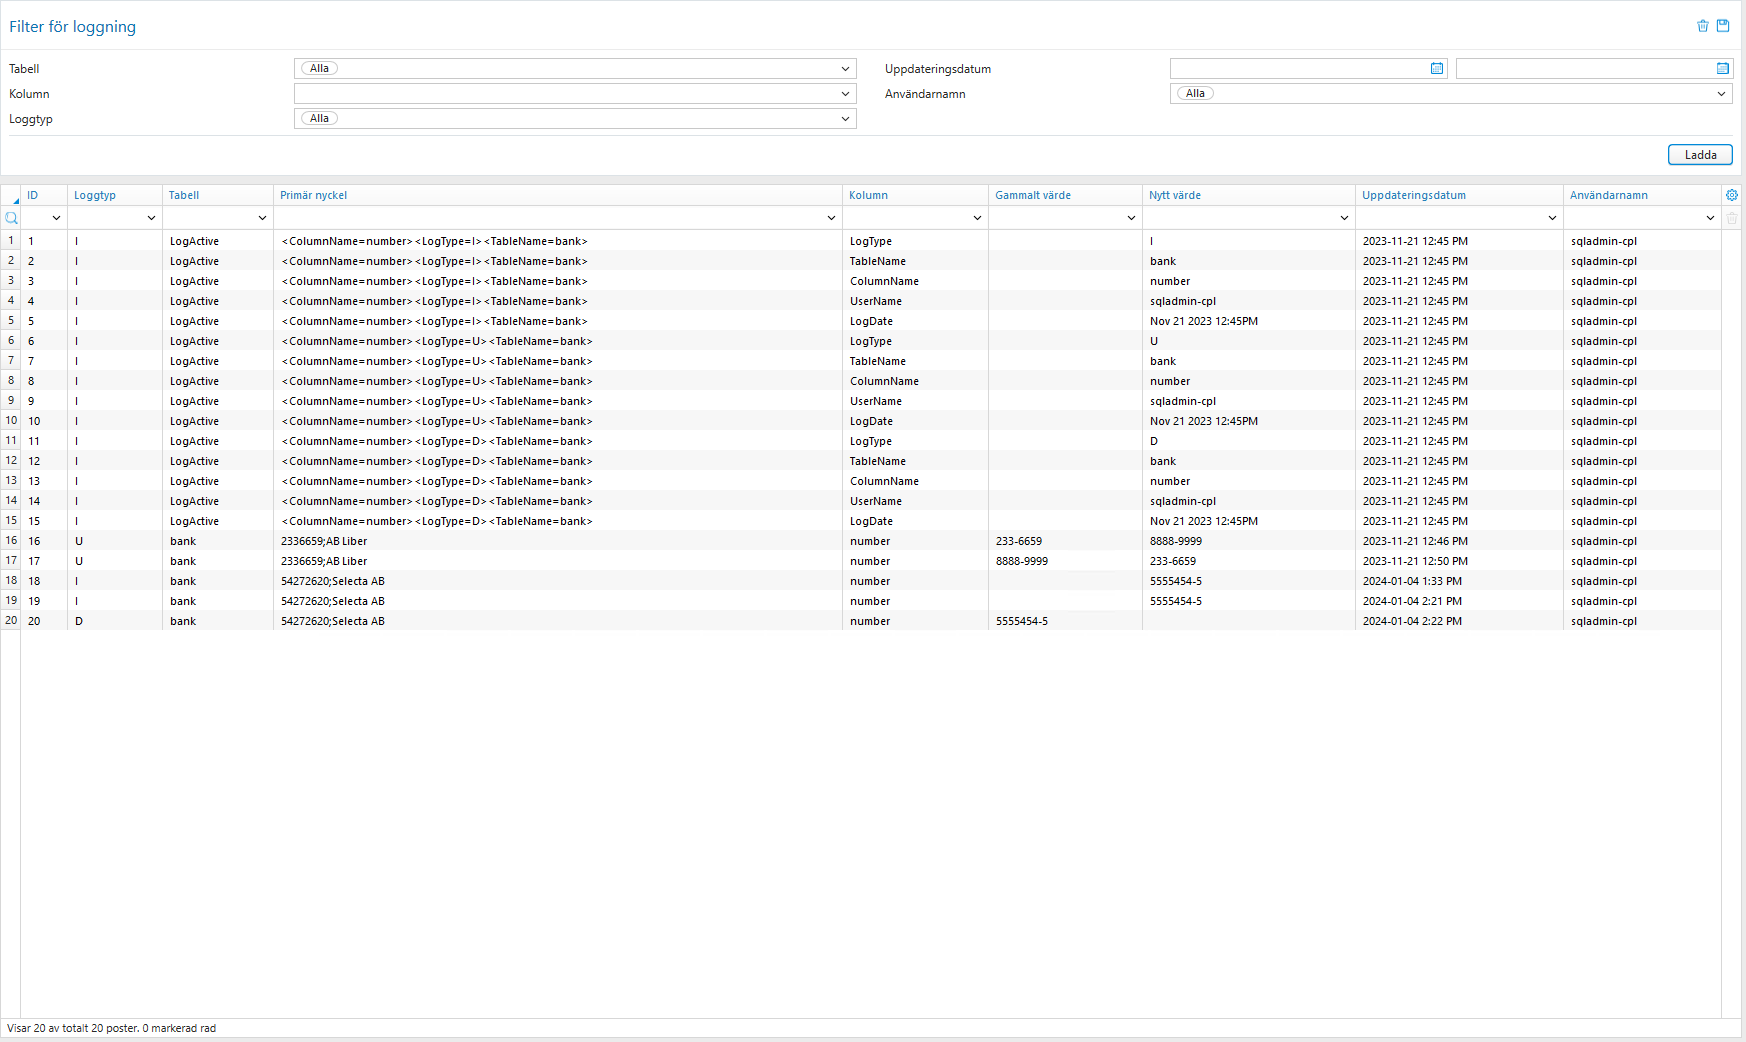Open the Kolumn dropdown
1746x1042 pixels.
[845, 93]
